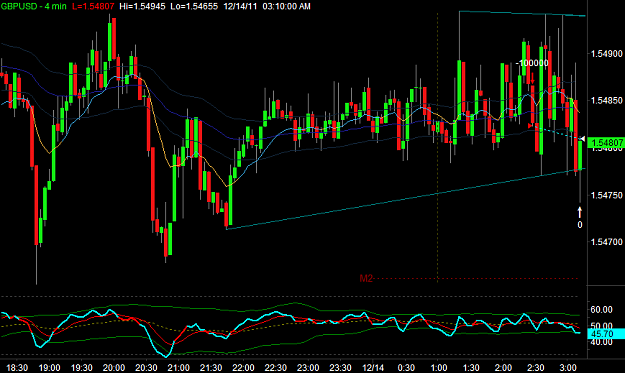Click the 20:30 time axis label
Viewport: 625px width, 373px height.
coord(146,367)
